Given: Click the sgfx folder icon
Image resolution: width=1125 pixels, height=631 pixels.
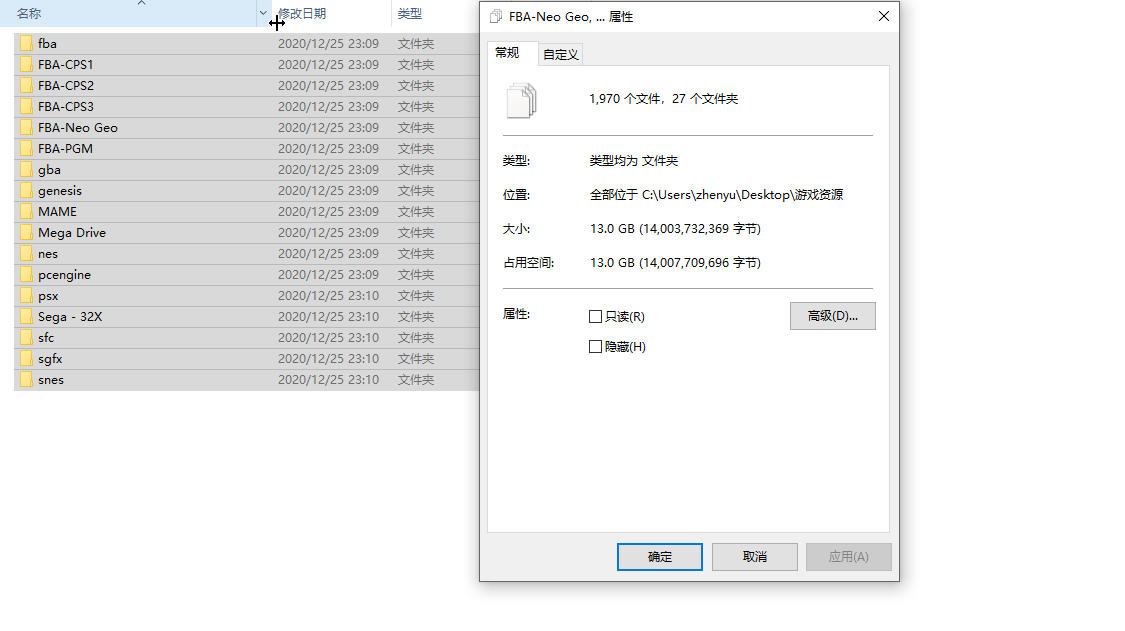Looking at the screenshot, I should 27,358.
